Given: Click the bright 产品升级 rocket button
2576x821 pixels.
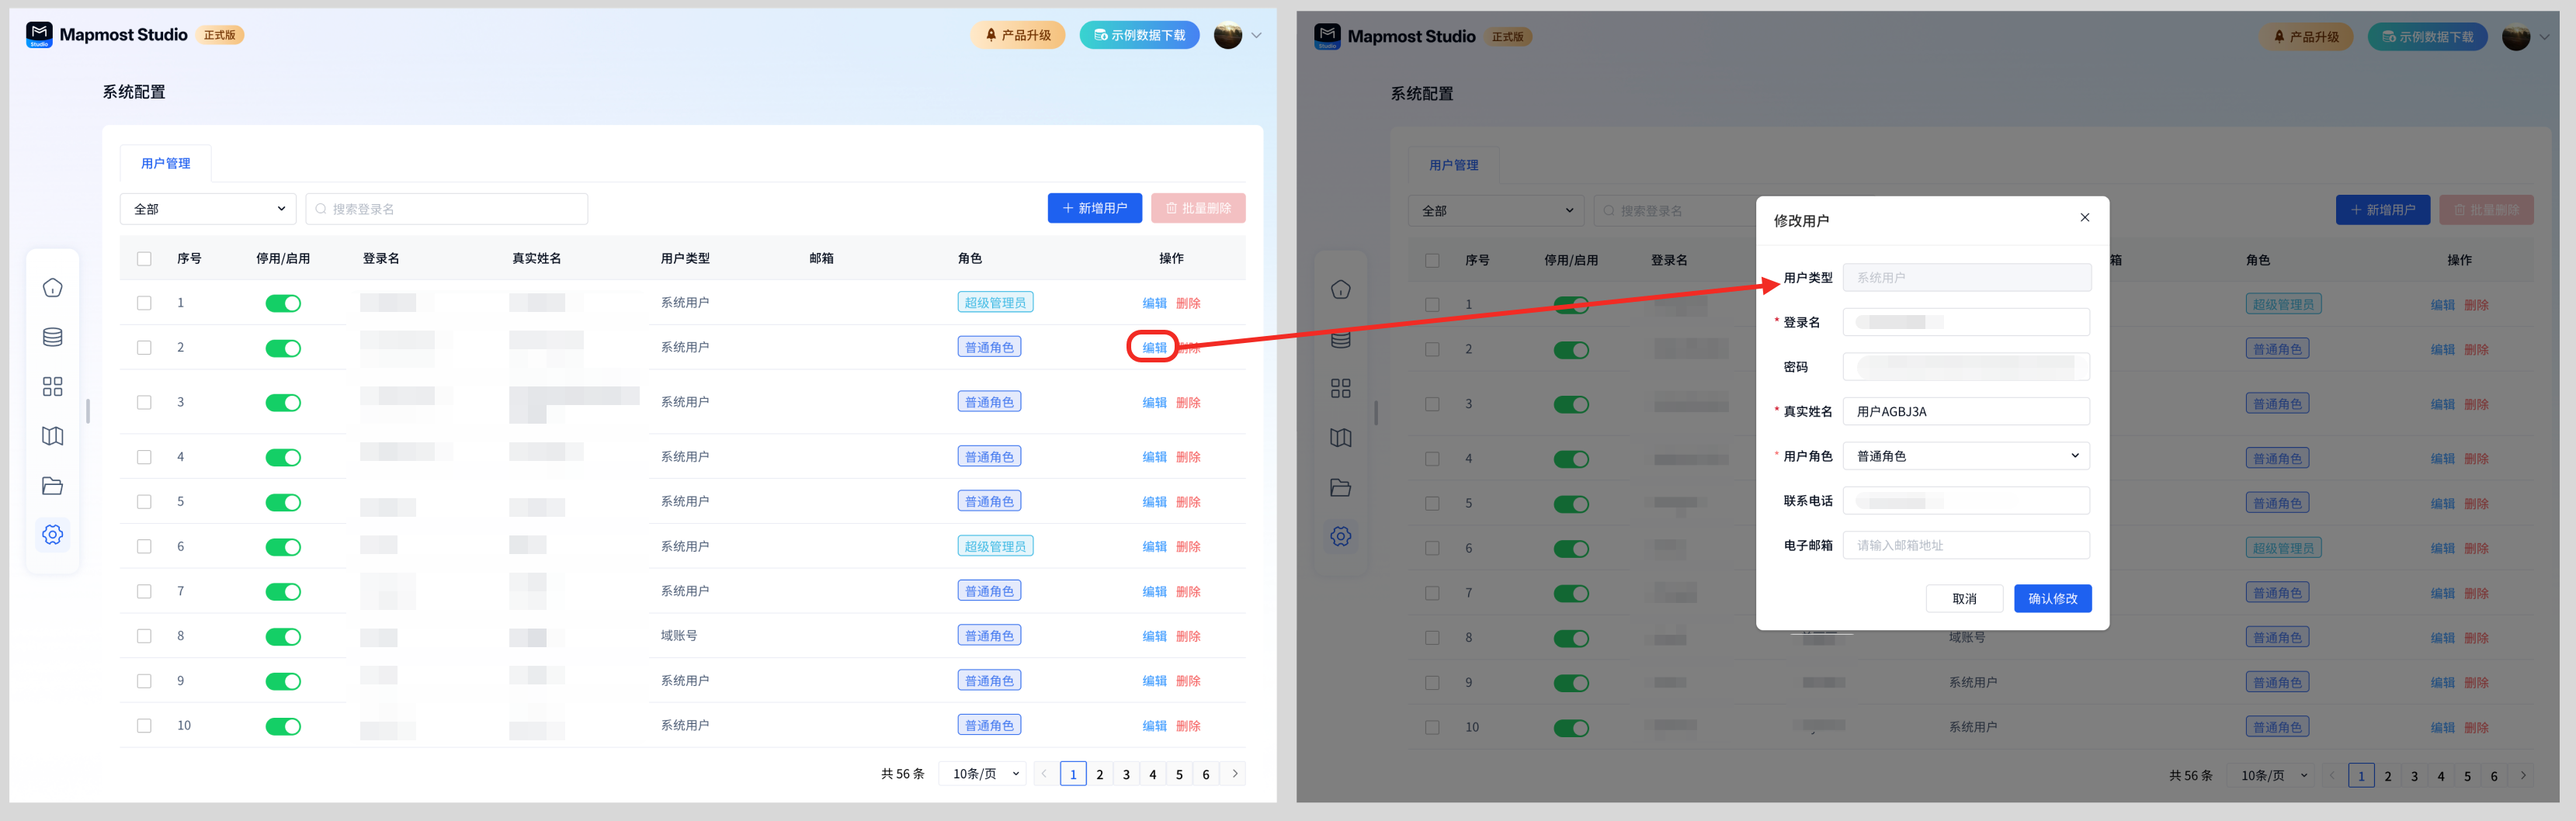Looking at the screenshot, I should coord(1018,35).
